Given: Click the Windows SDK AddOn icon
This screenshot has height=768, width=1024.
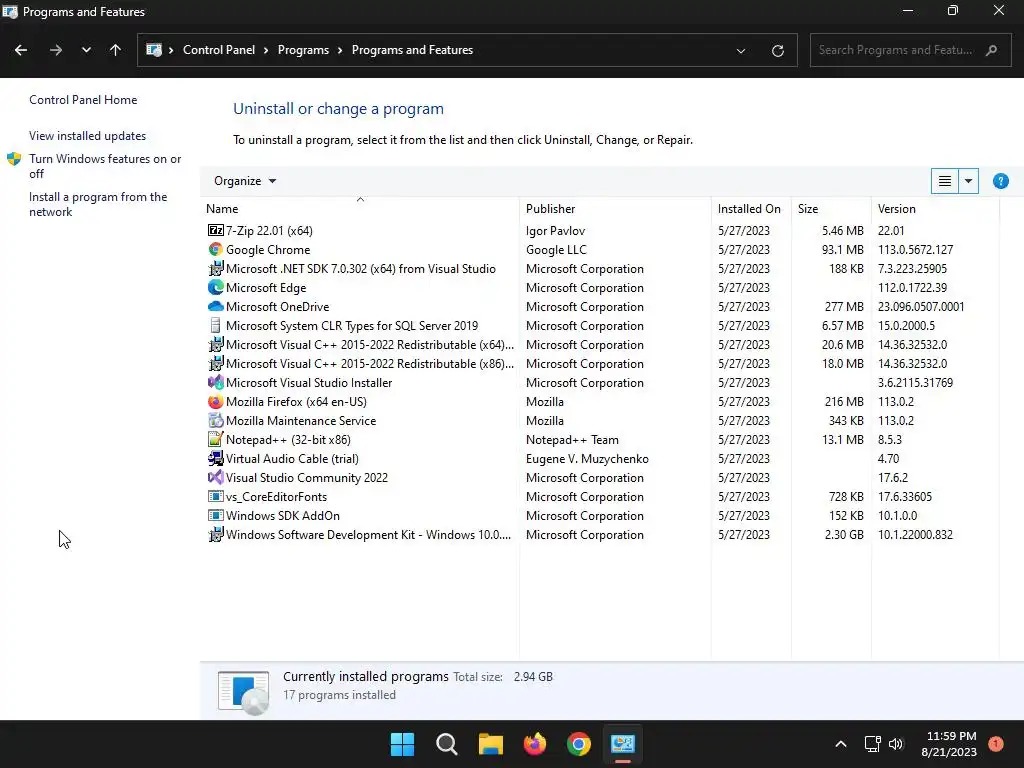Looking at the screenshot, I should [216, 515].
